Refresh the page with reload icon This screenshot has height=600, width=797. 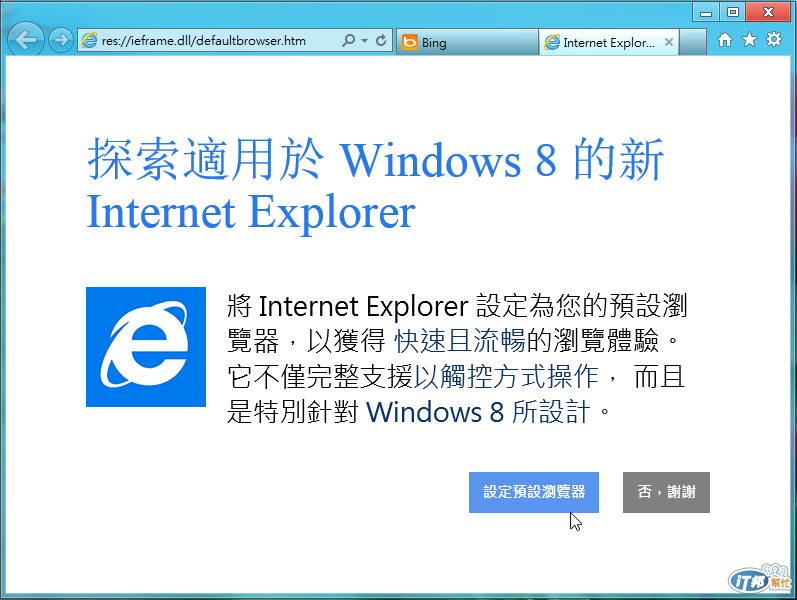[381, 40]
